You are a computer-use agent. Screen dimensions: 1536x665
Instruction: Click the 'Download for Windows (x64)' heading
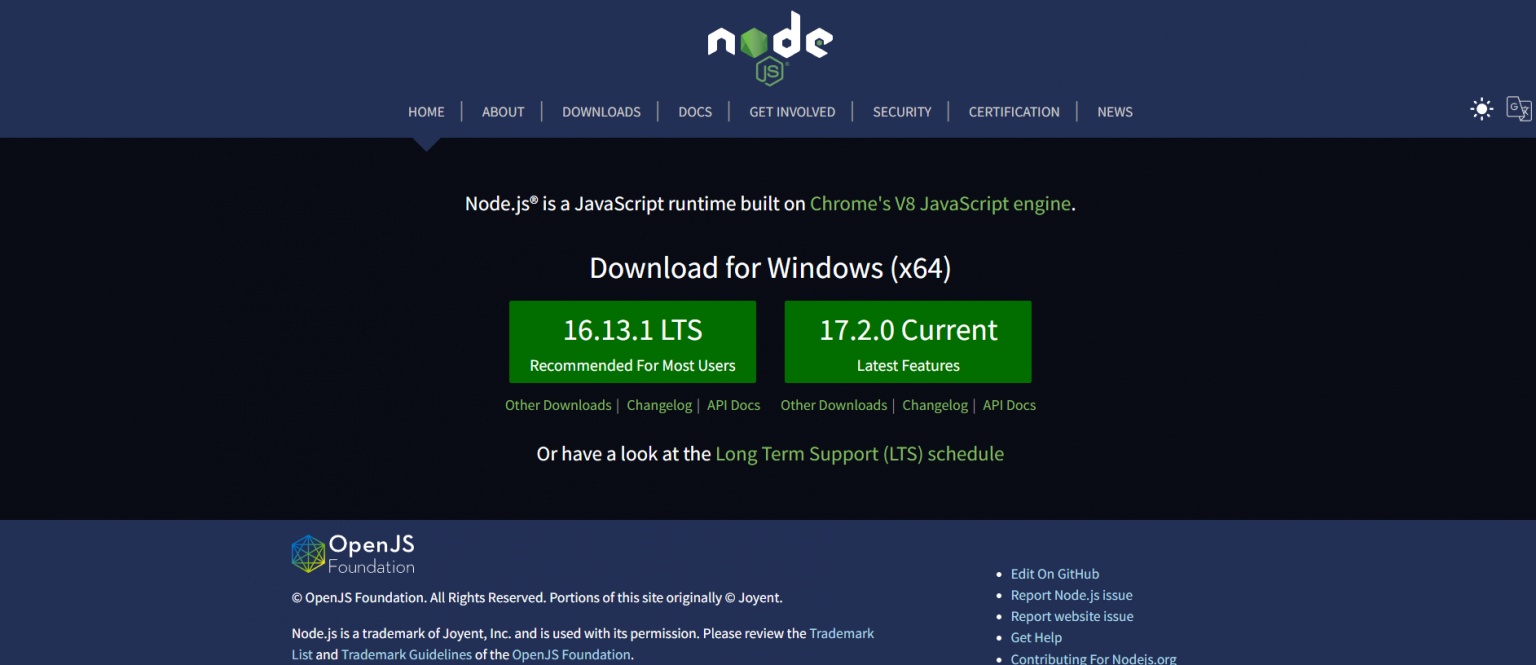(x=770, y=268)
